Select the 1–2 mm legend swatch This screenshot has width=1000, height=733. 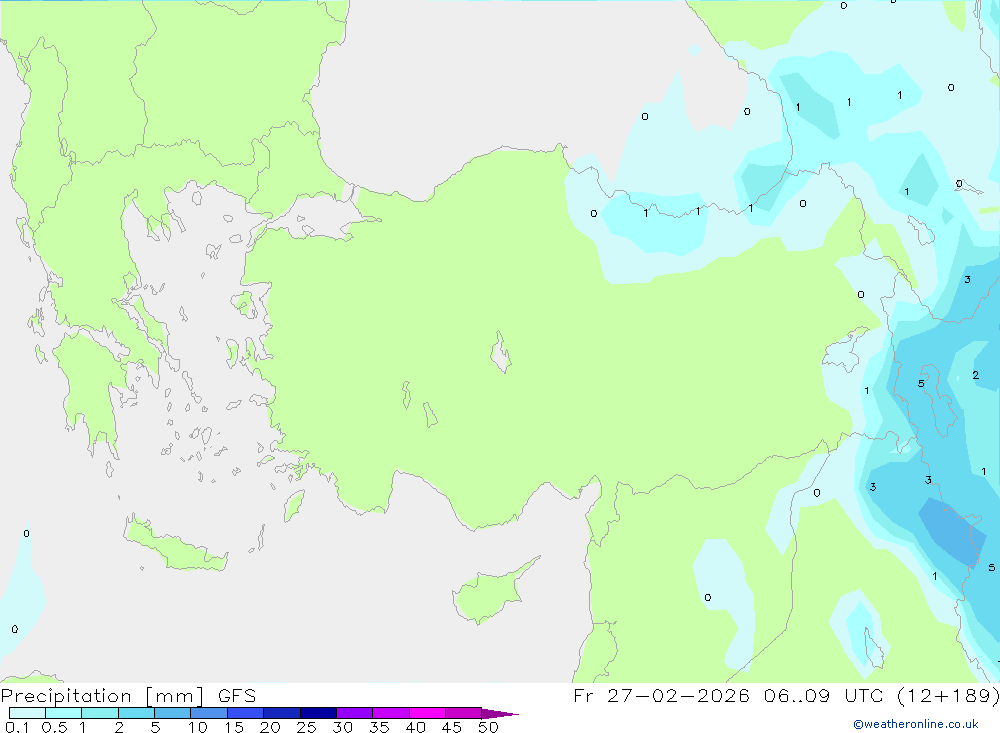coord(99,713)
